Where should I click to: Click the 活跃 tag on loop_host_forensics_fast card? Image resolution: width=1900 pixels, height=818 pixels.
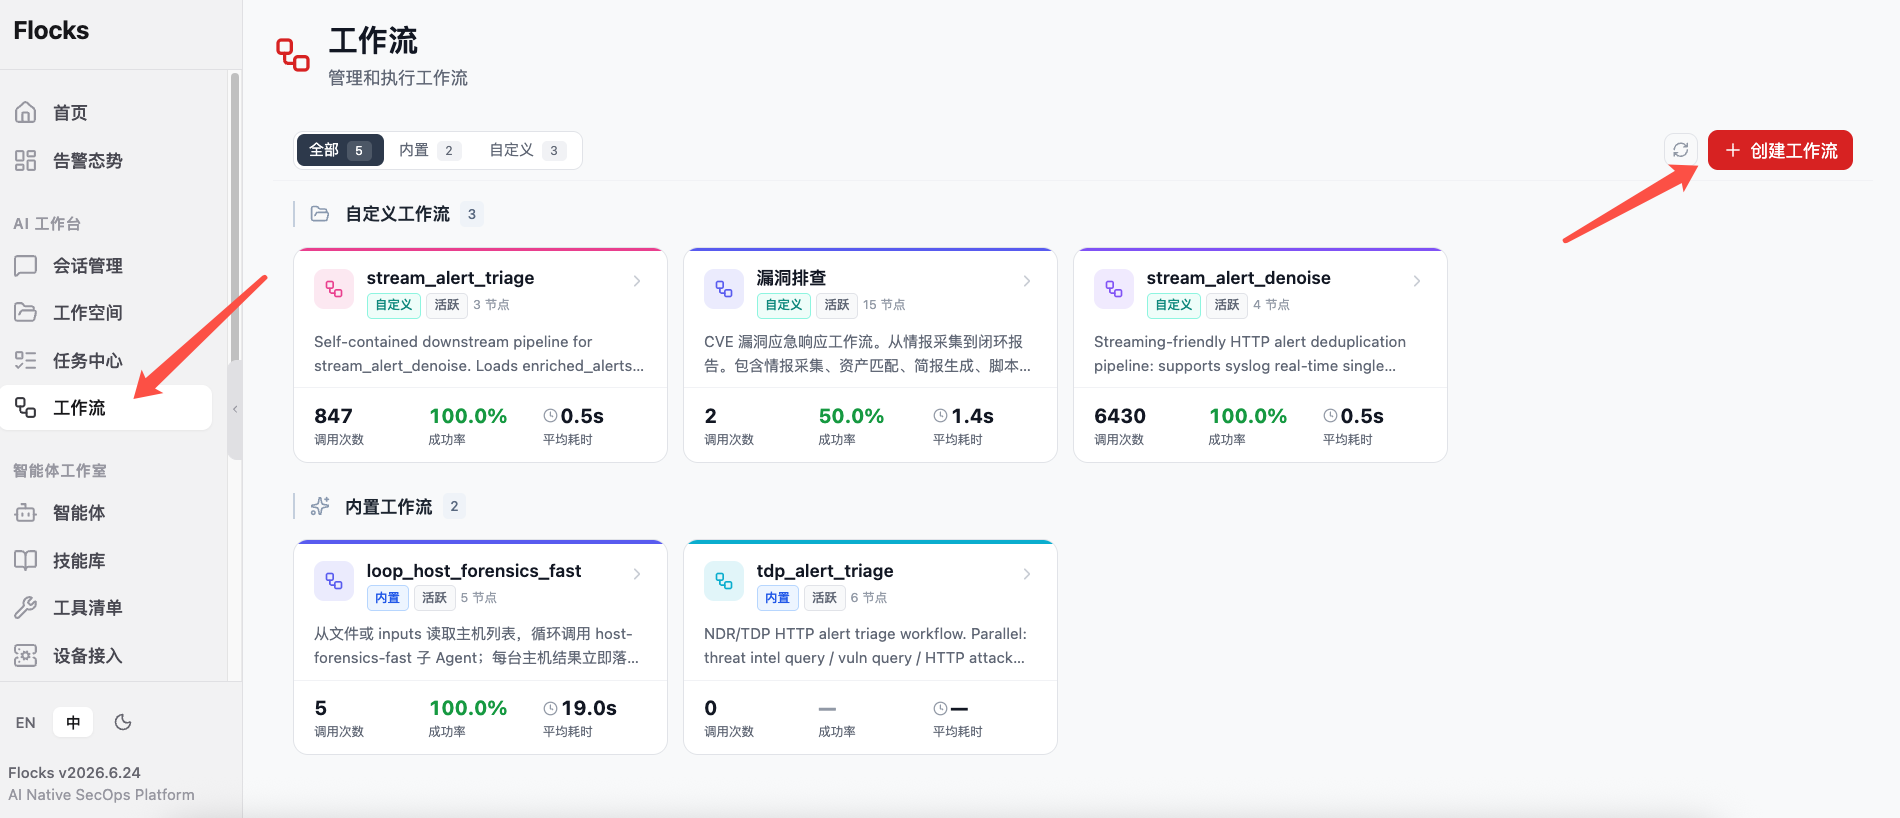coord(434,598)
